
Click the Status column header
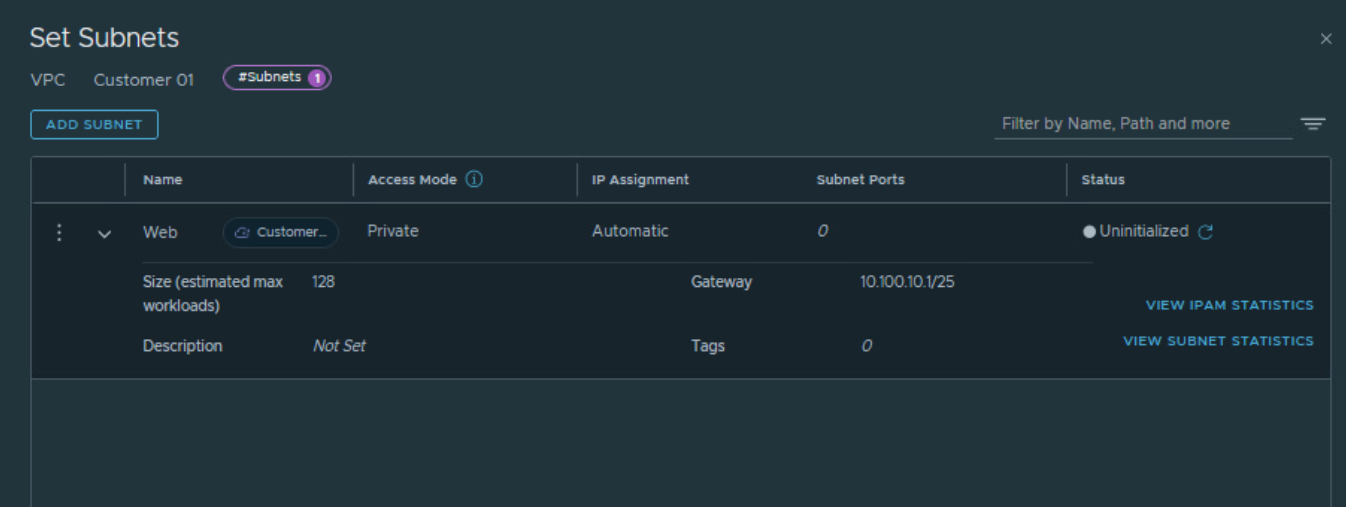[x=1103, y=180]
